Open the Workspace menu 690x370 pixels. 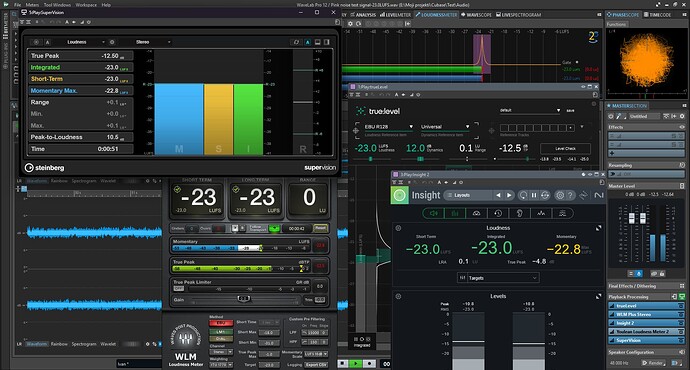click(86, 5)
